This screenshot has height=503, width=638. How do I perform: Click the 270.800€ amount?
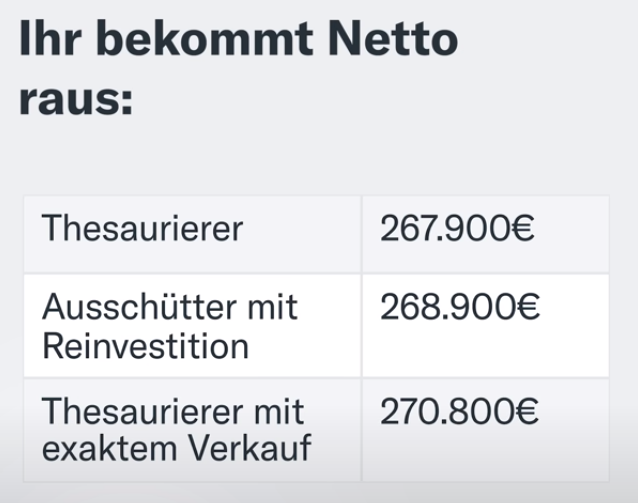[459, 410]
